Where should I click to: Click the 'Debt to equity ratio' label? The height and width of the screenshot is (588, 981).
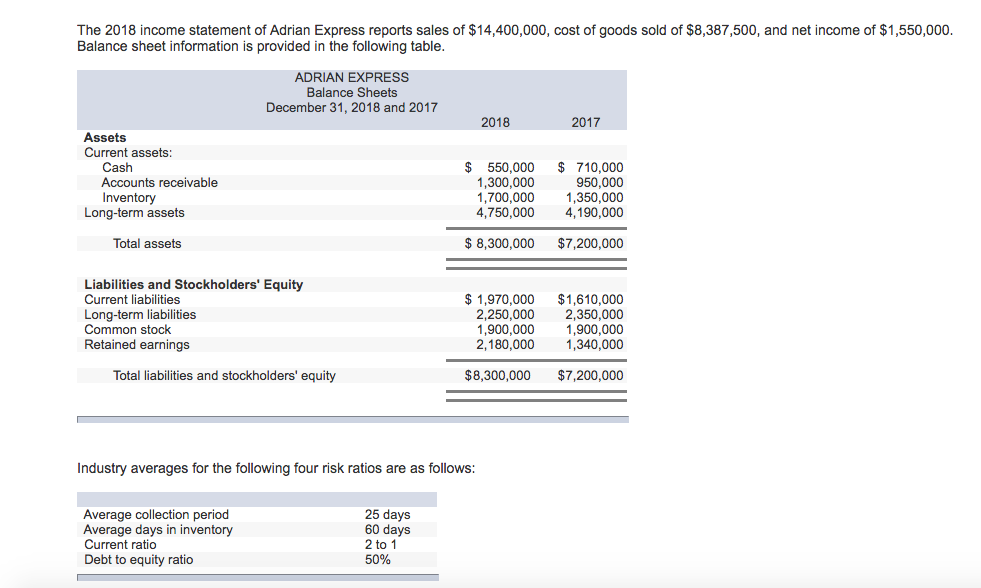pos(139,559)
